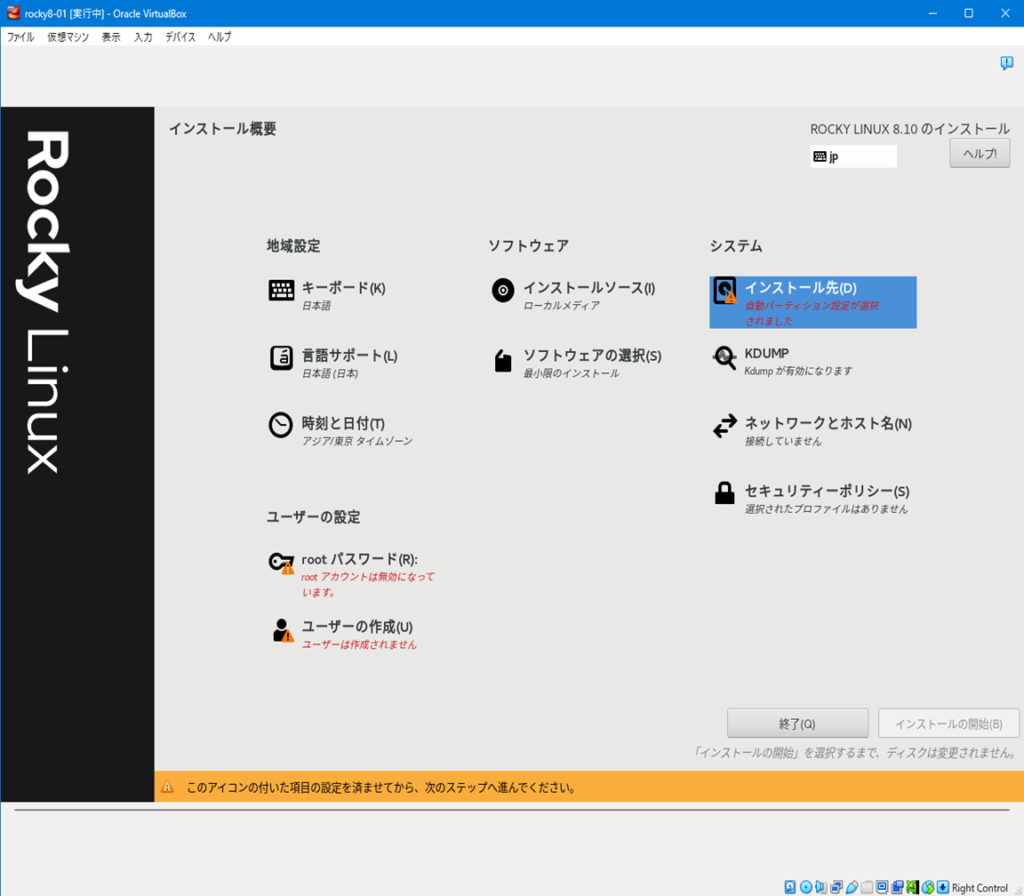The image size is (1024, 896).
Task: Open 言語サポート(L) settings label
Action: click(x=349, y=356)
